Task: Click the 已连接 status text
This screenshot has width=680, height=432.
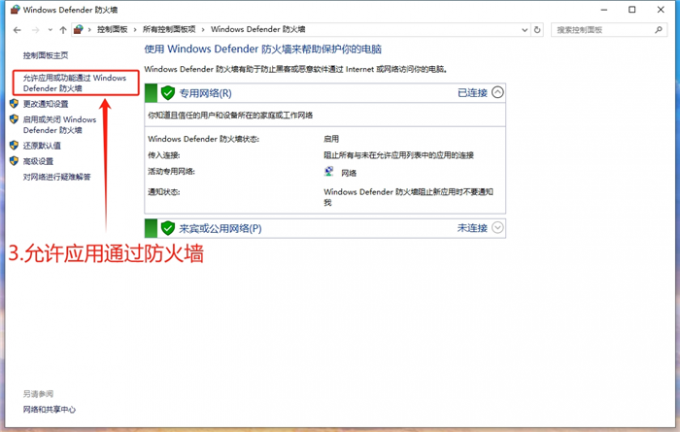Action: pyautogui.click(x=472, y=93)
